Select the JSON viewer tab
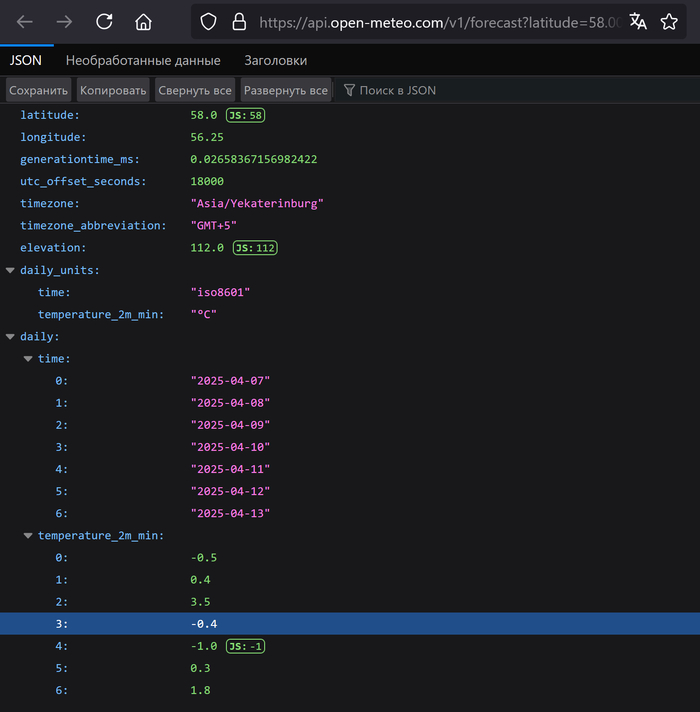Viewport: 700px width, 712px height. click(x=26, y=61)
